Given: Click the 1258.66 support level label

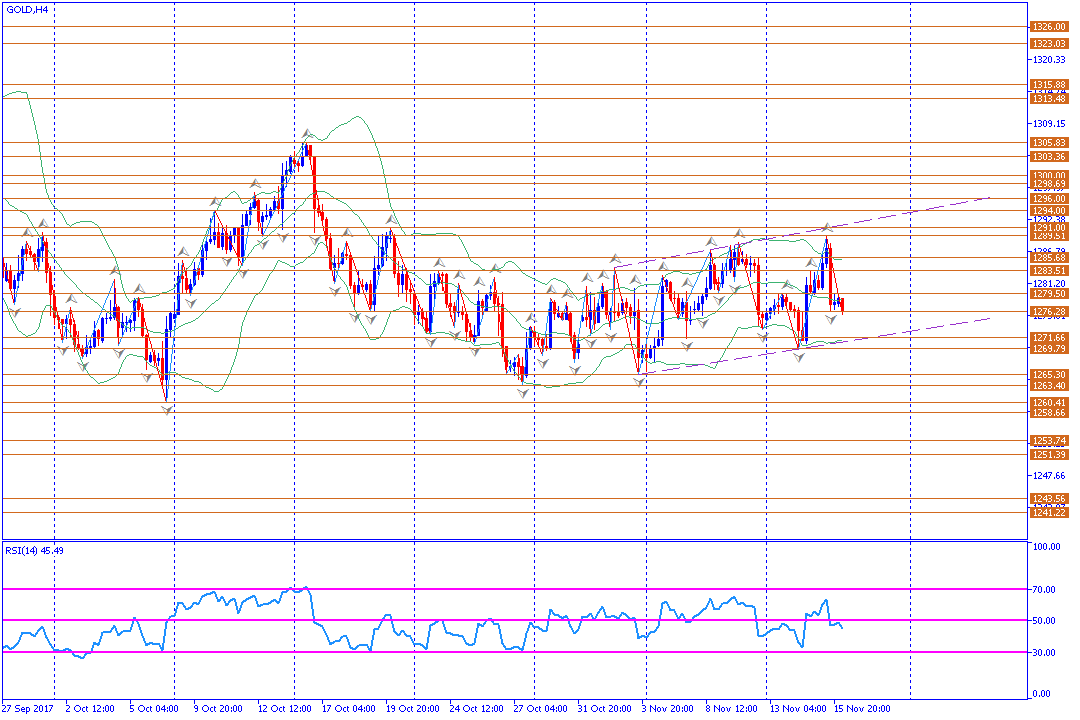Looking at the screenshot, I should (1049, 413).
